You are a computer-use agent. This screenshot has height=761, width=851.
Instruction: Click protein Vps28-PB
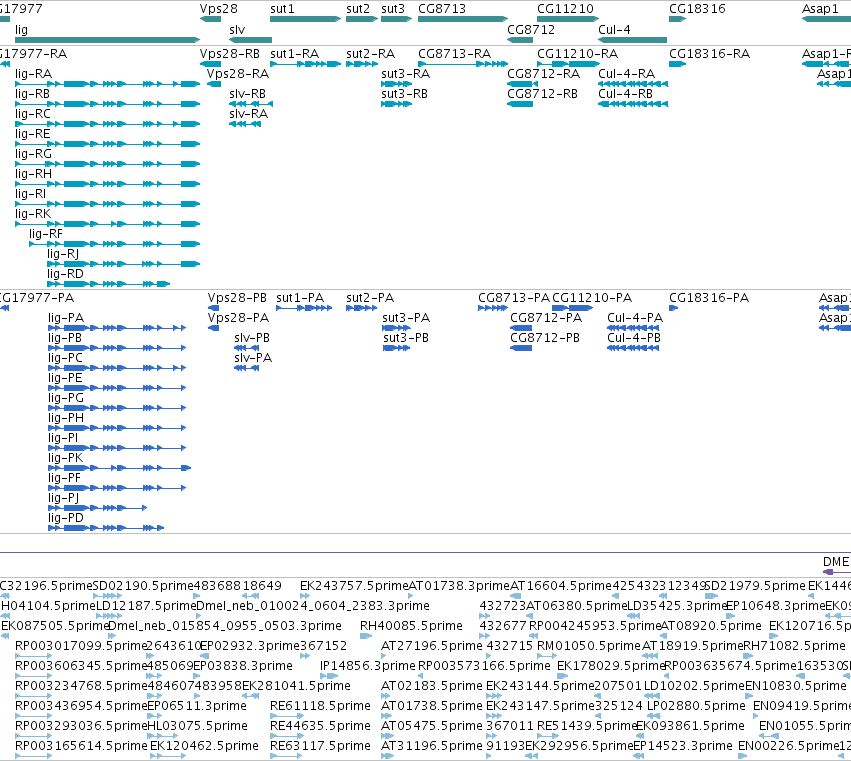coord(213,308)
